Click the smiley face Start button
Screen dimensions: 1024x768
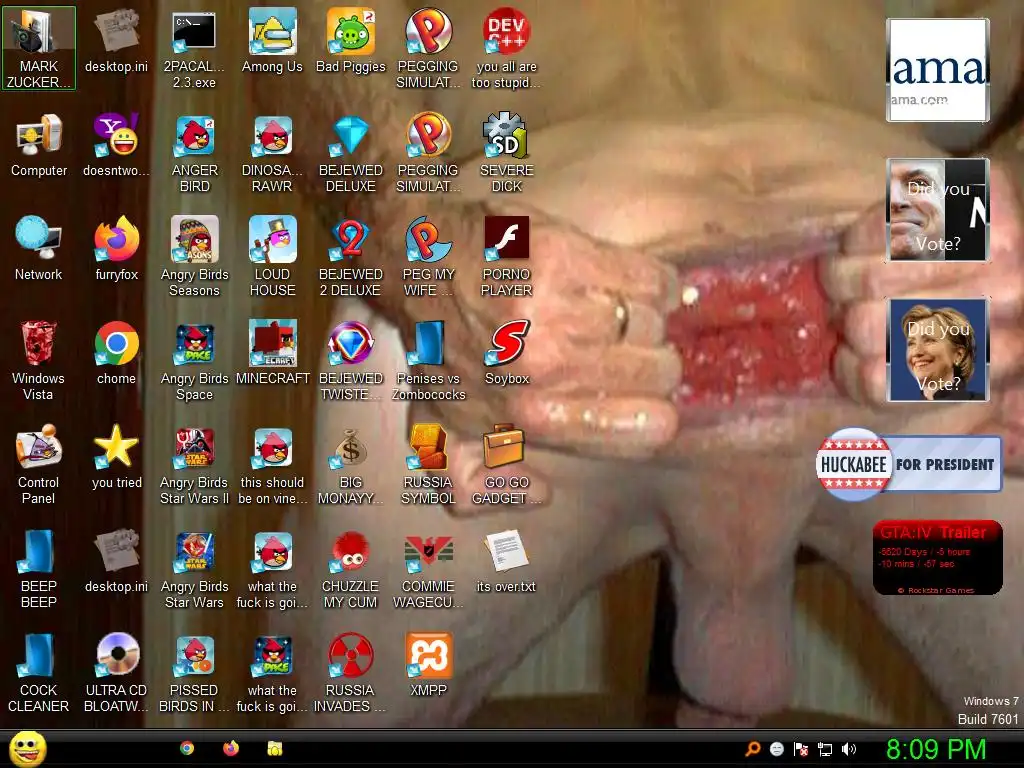click(x=27, y=749)
